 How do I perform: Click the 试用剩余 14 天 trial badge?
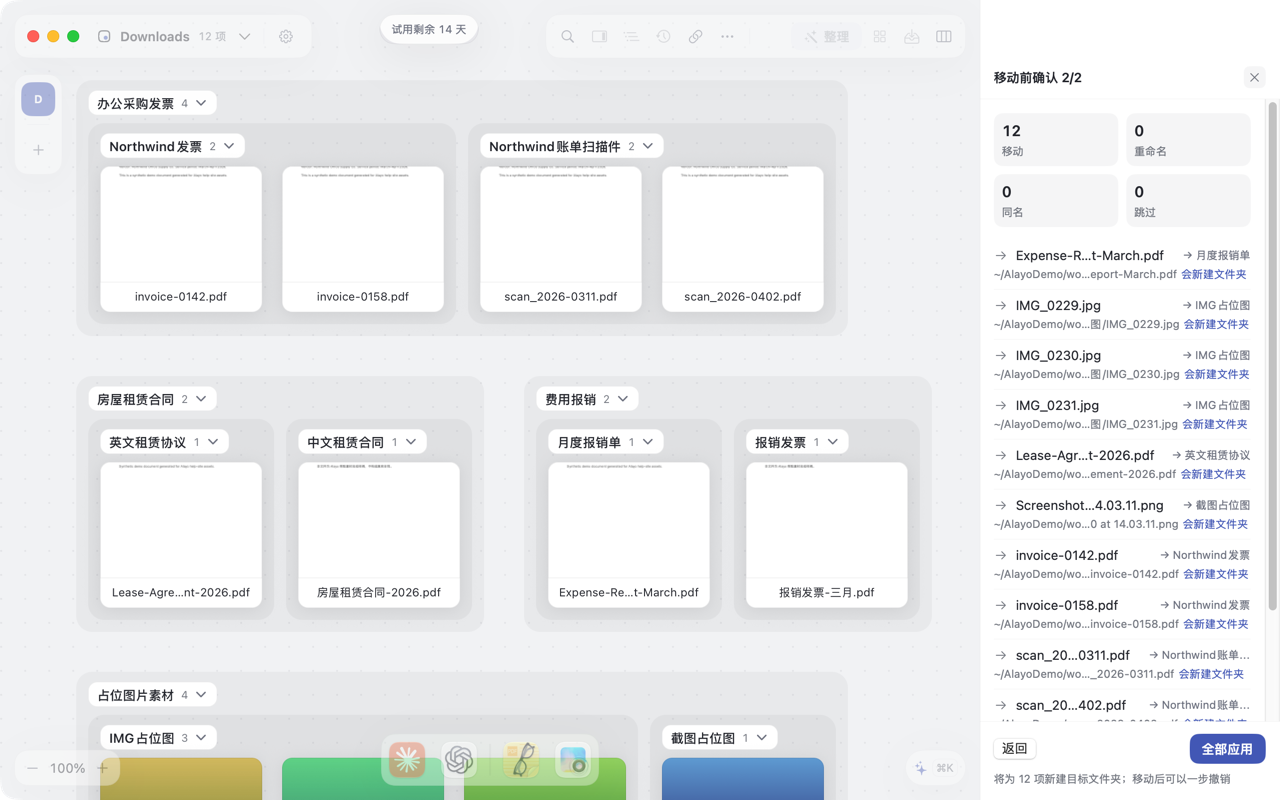coord(429,29)
